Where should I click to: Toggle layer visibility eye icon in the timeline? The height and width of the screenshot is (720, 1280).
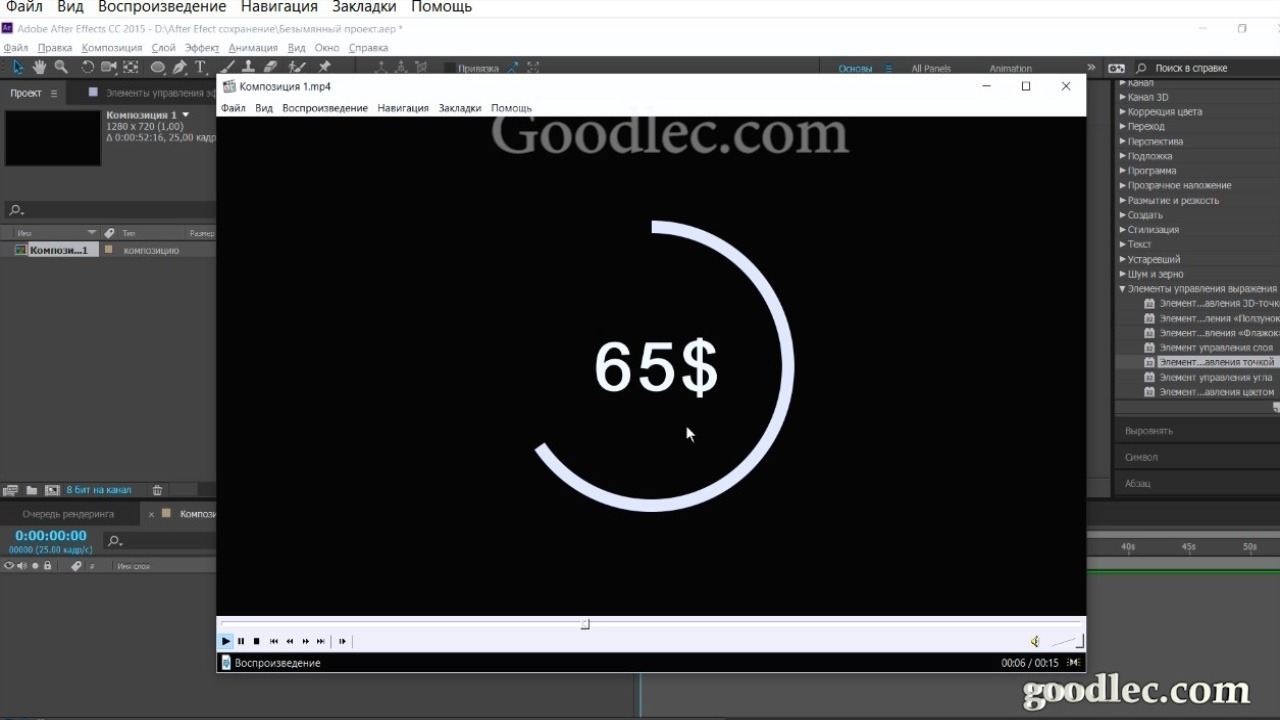[x=7, y=565]
